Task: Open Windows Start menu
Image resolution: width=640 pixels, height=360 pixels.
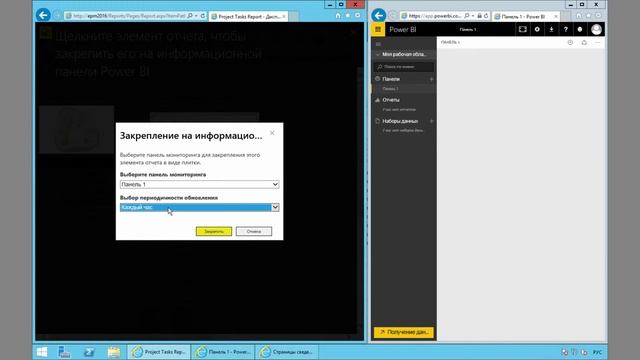Action: pos(42,352)
